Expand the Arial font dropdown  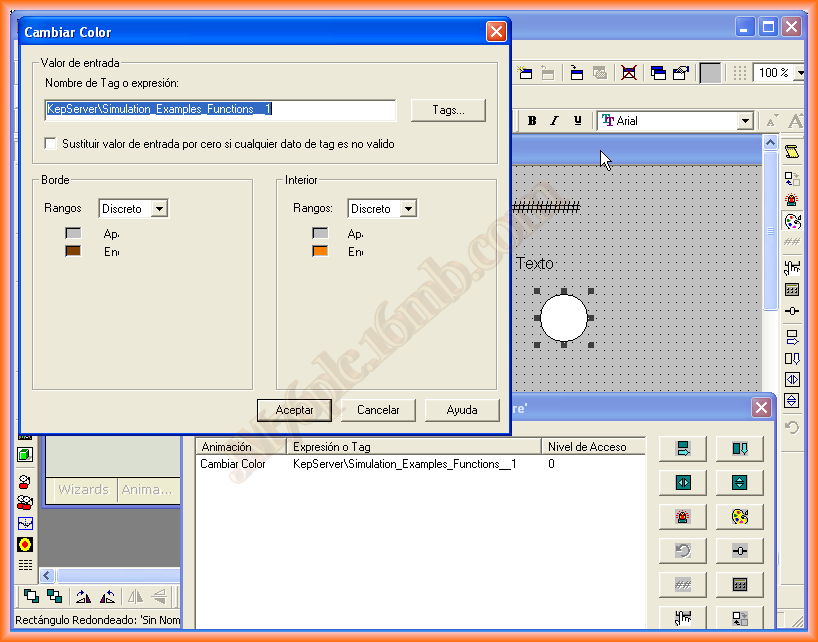point(744,121)
